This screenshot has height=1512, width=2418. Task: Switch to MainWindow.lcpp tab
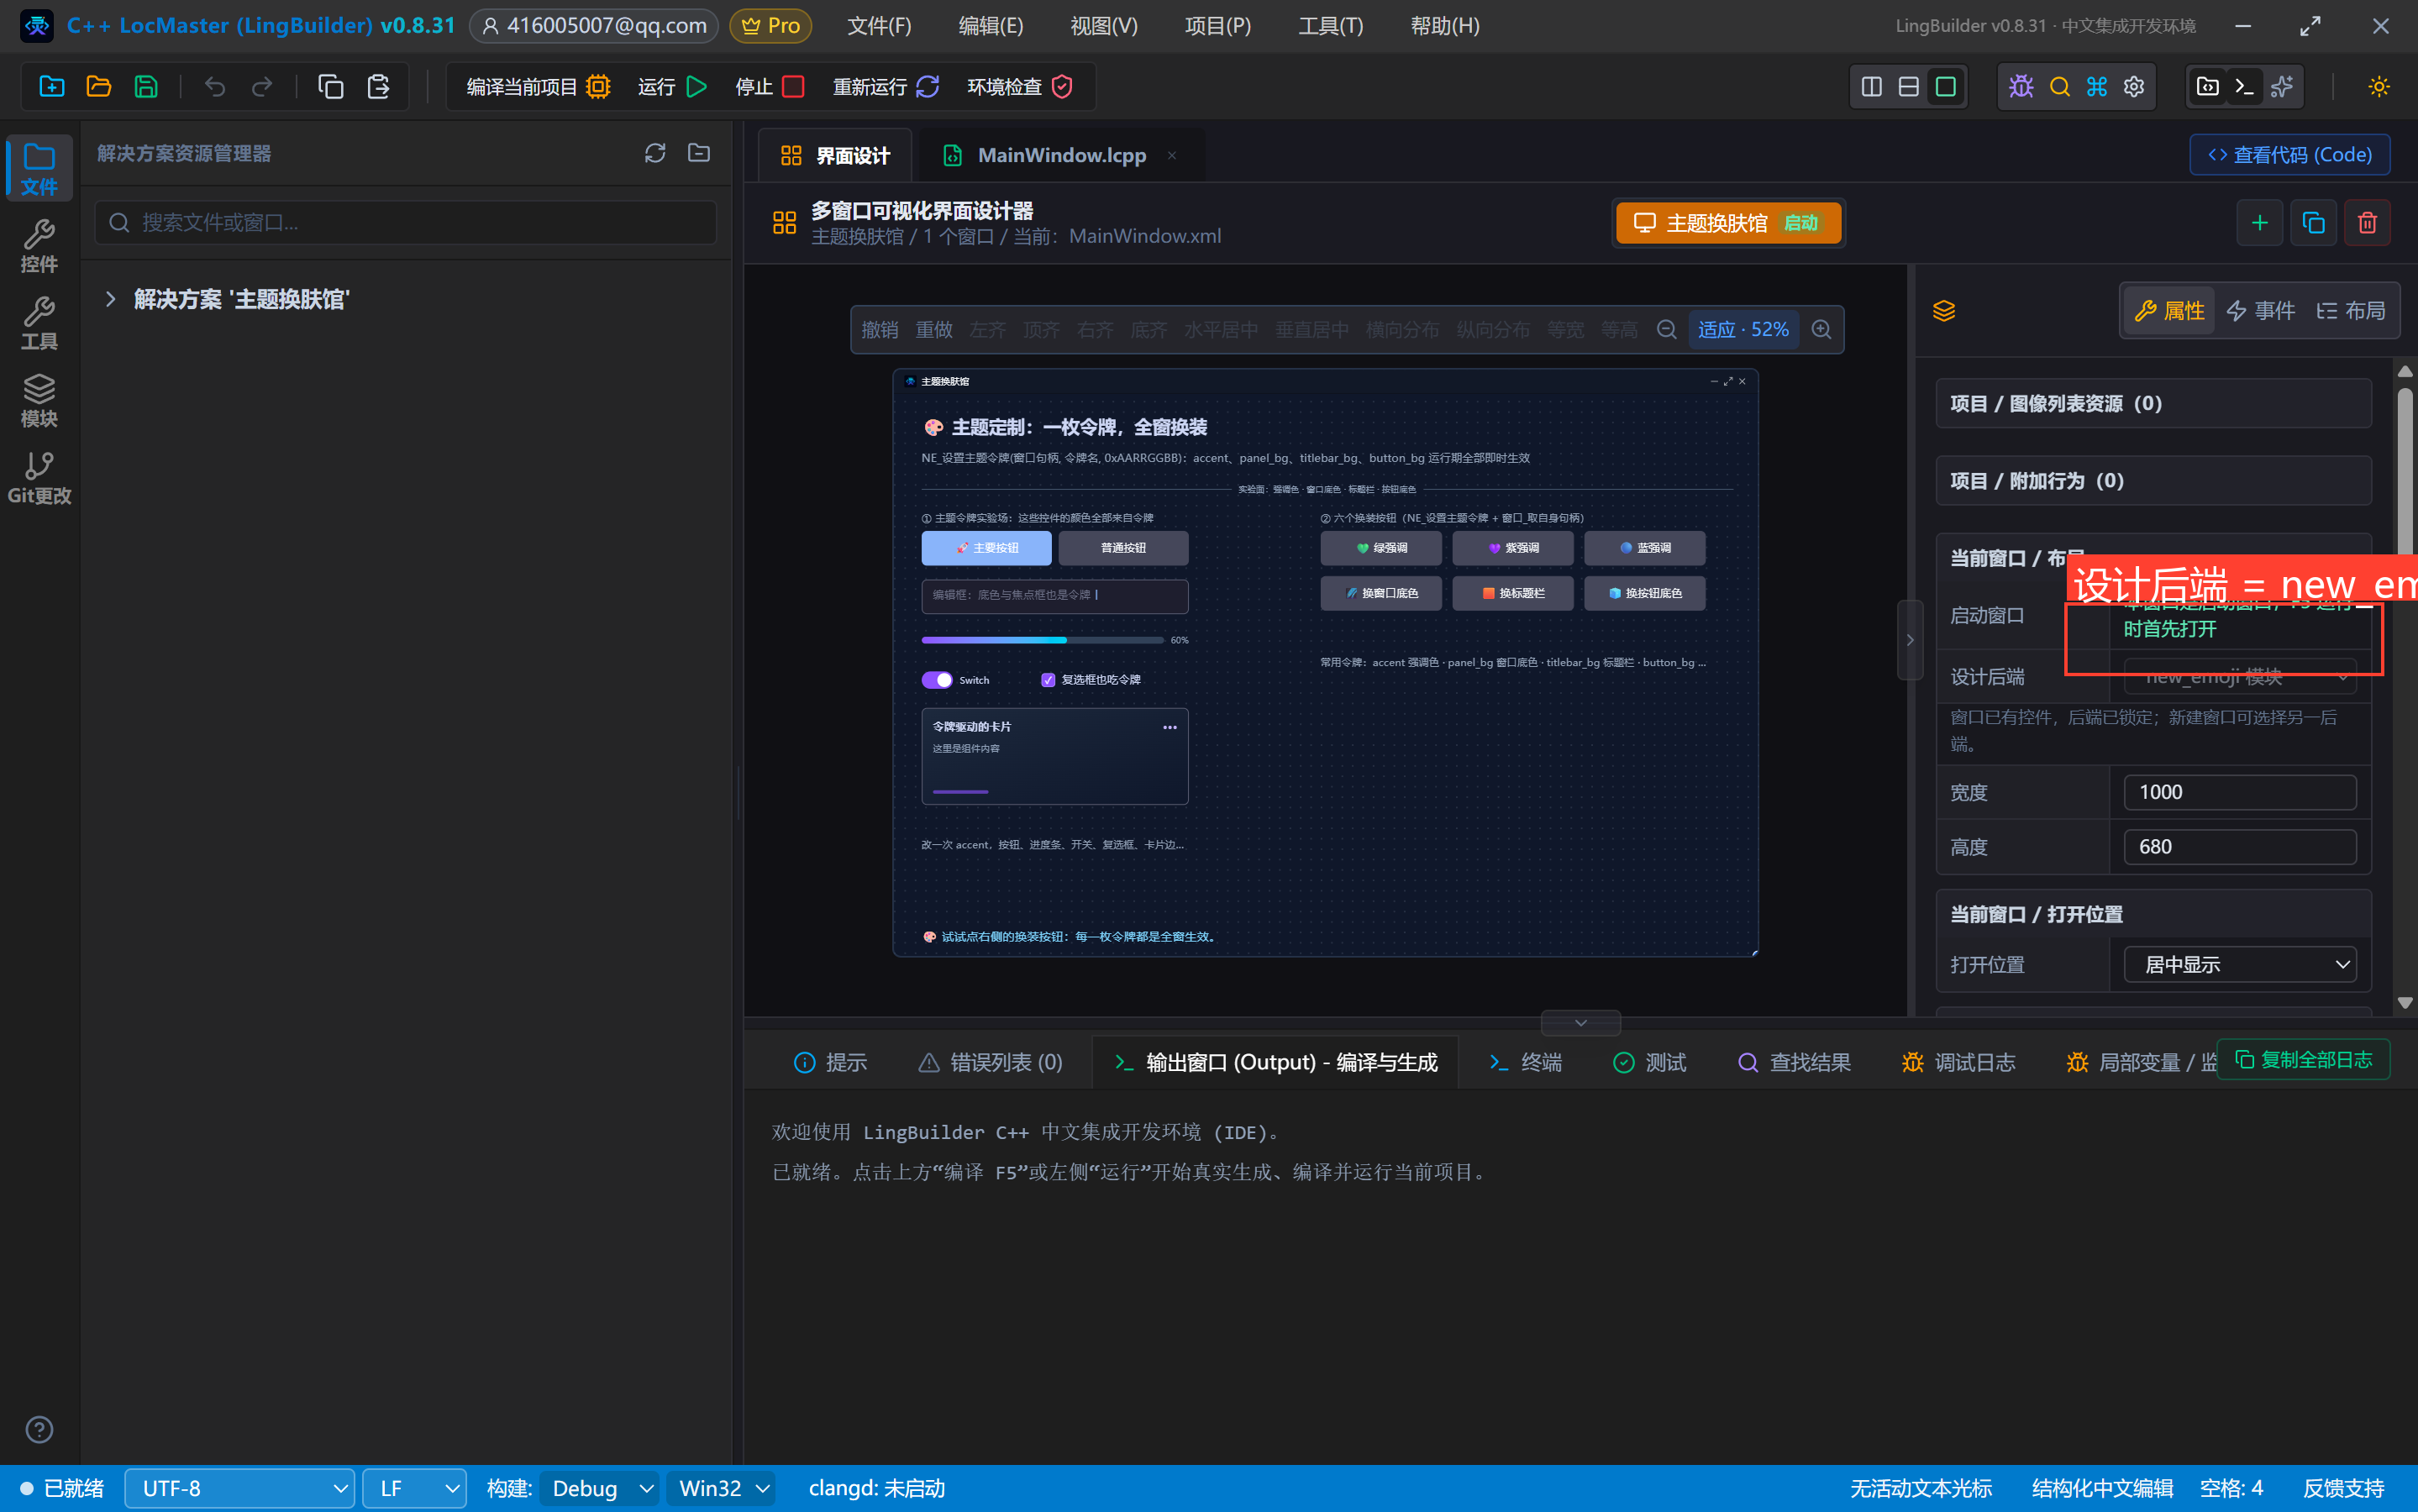[1061, 155]
